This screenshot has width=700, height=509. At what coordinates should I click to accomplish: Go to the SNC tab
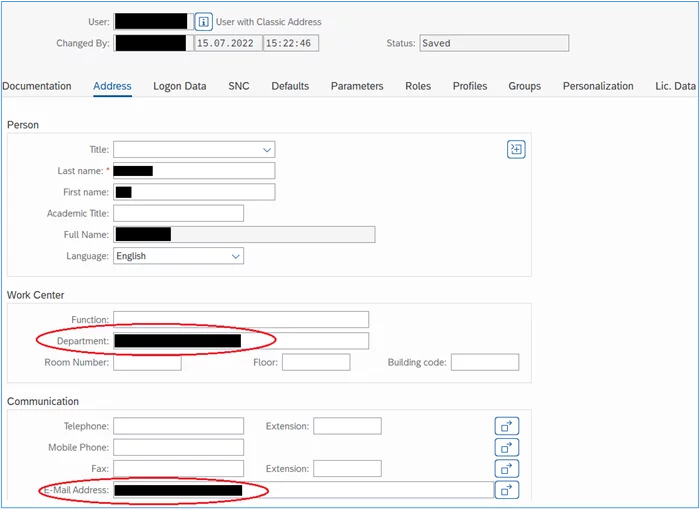[x=239, y=86]
